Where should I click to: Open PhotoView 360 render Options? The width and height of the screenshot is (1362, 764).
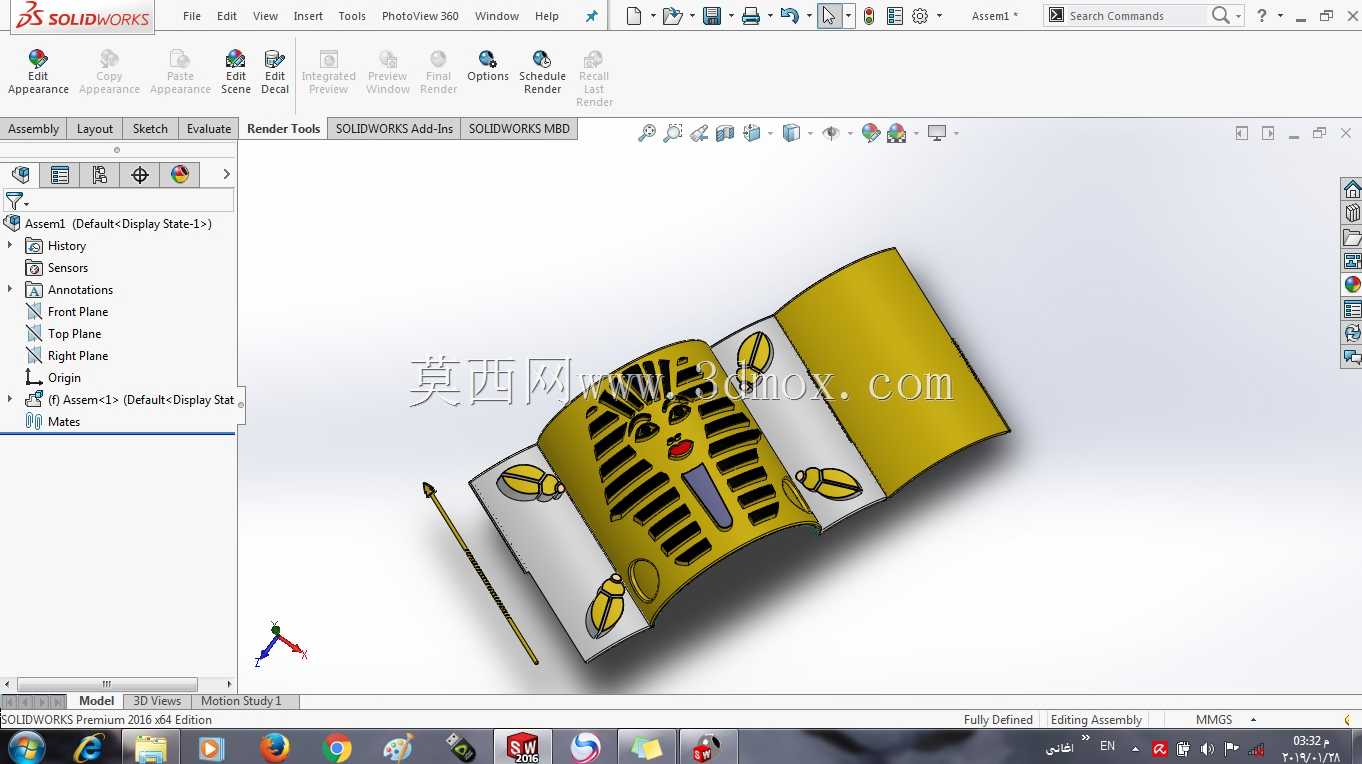(488, 67)
